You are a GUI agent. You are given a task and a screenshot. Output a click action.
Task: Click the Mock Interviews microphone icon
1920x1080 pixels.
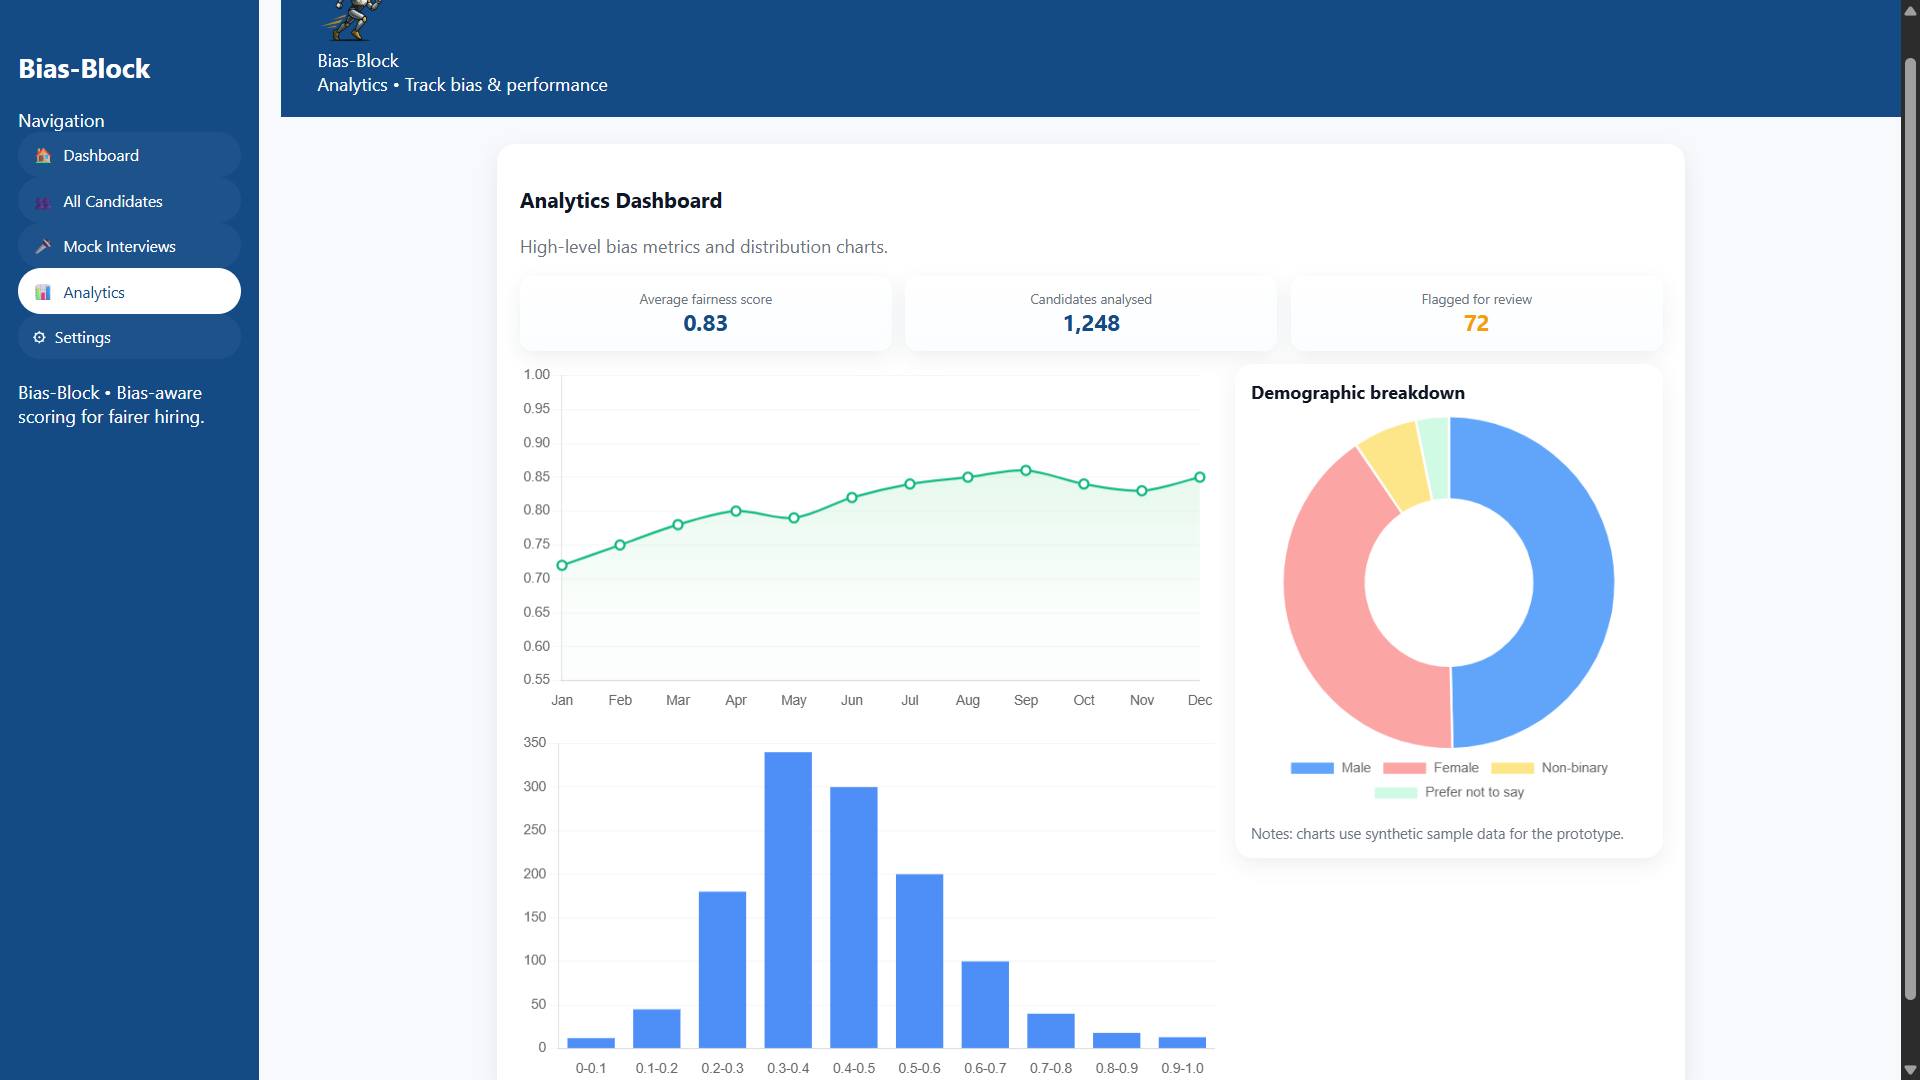43,247
